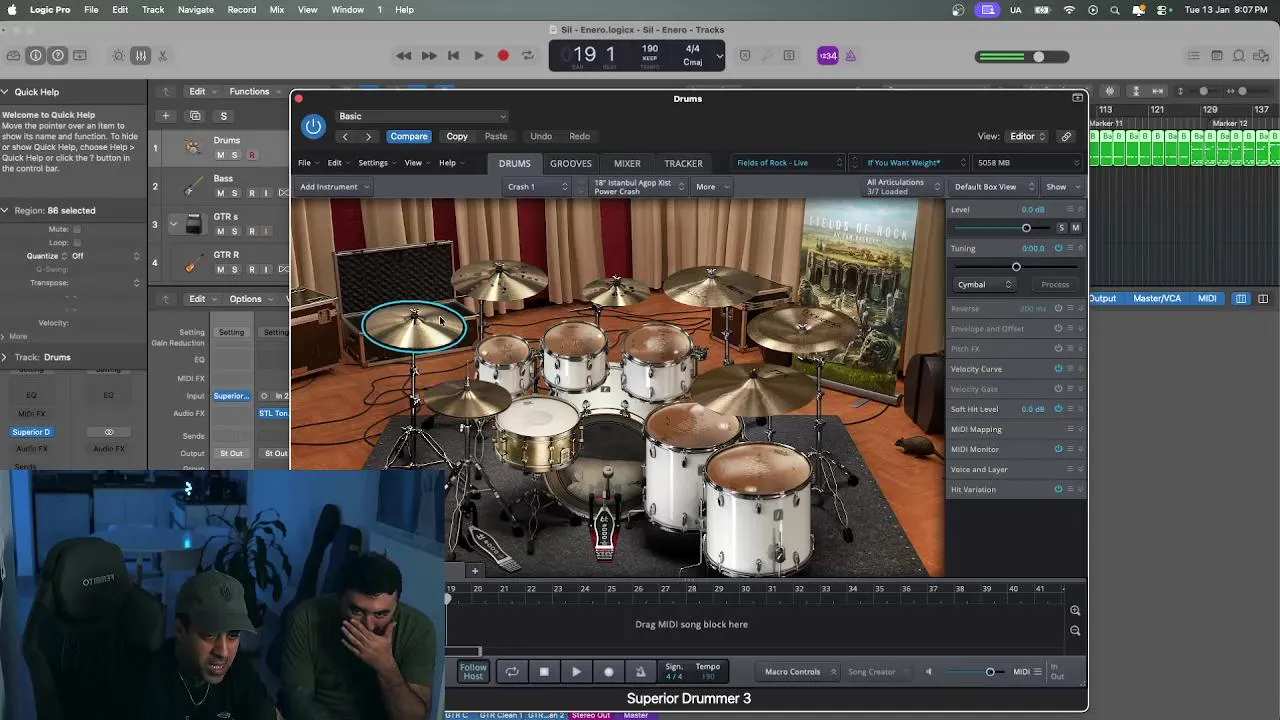The height and width of the screenshot is (720, 1280).
Task: Toggle Hit Variation power button
Action: click(1058, 489)
